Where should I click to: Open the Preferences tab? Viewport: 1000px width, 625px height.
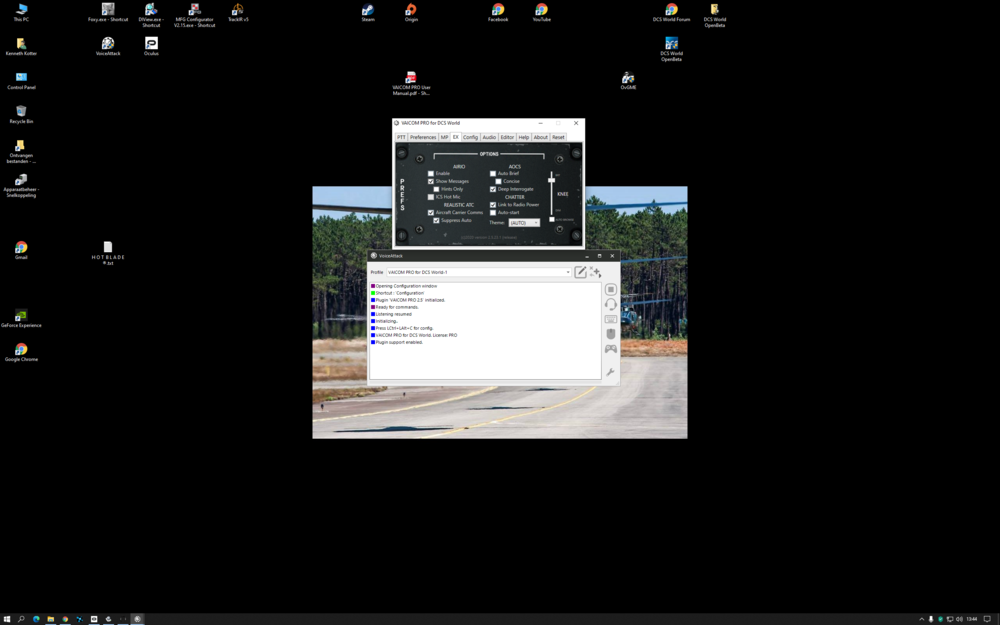pyautogui.click(x=423, y=137)
